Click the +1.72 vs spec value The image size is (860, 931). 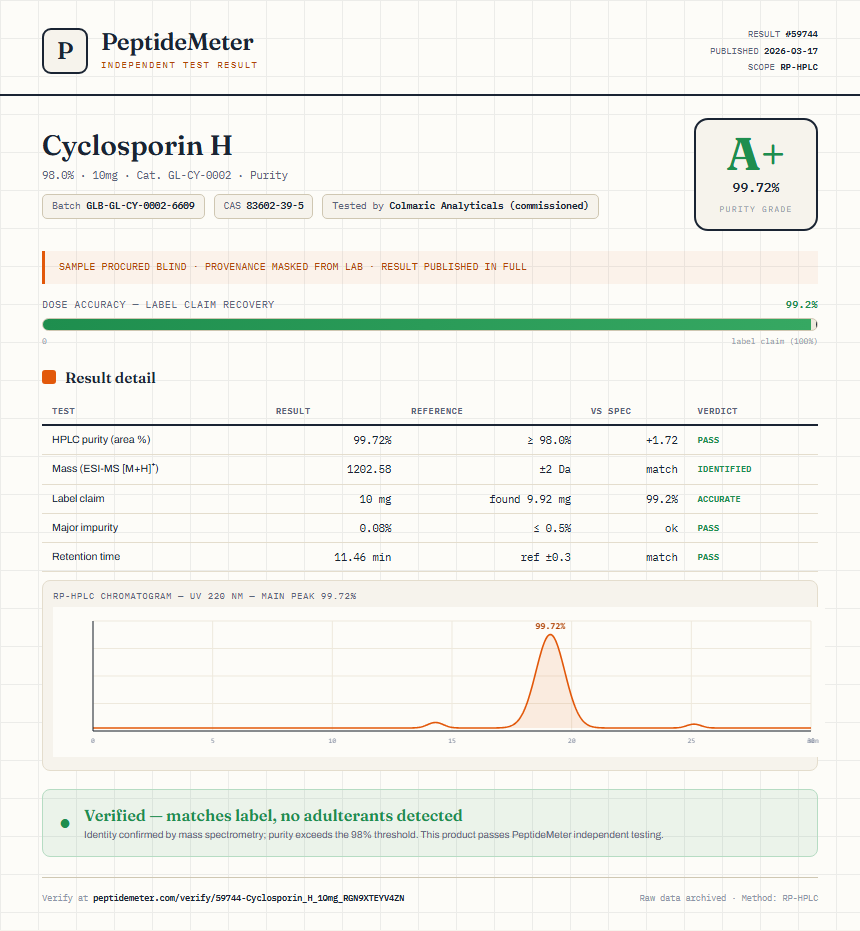tap(662, 440)
